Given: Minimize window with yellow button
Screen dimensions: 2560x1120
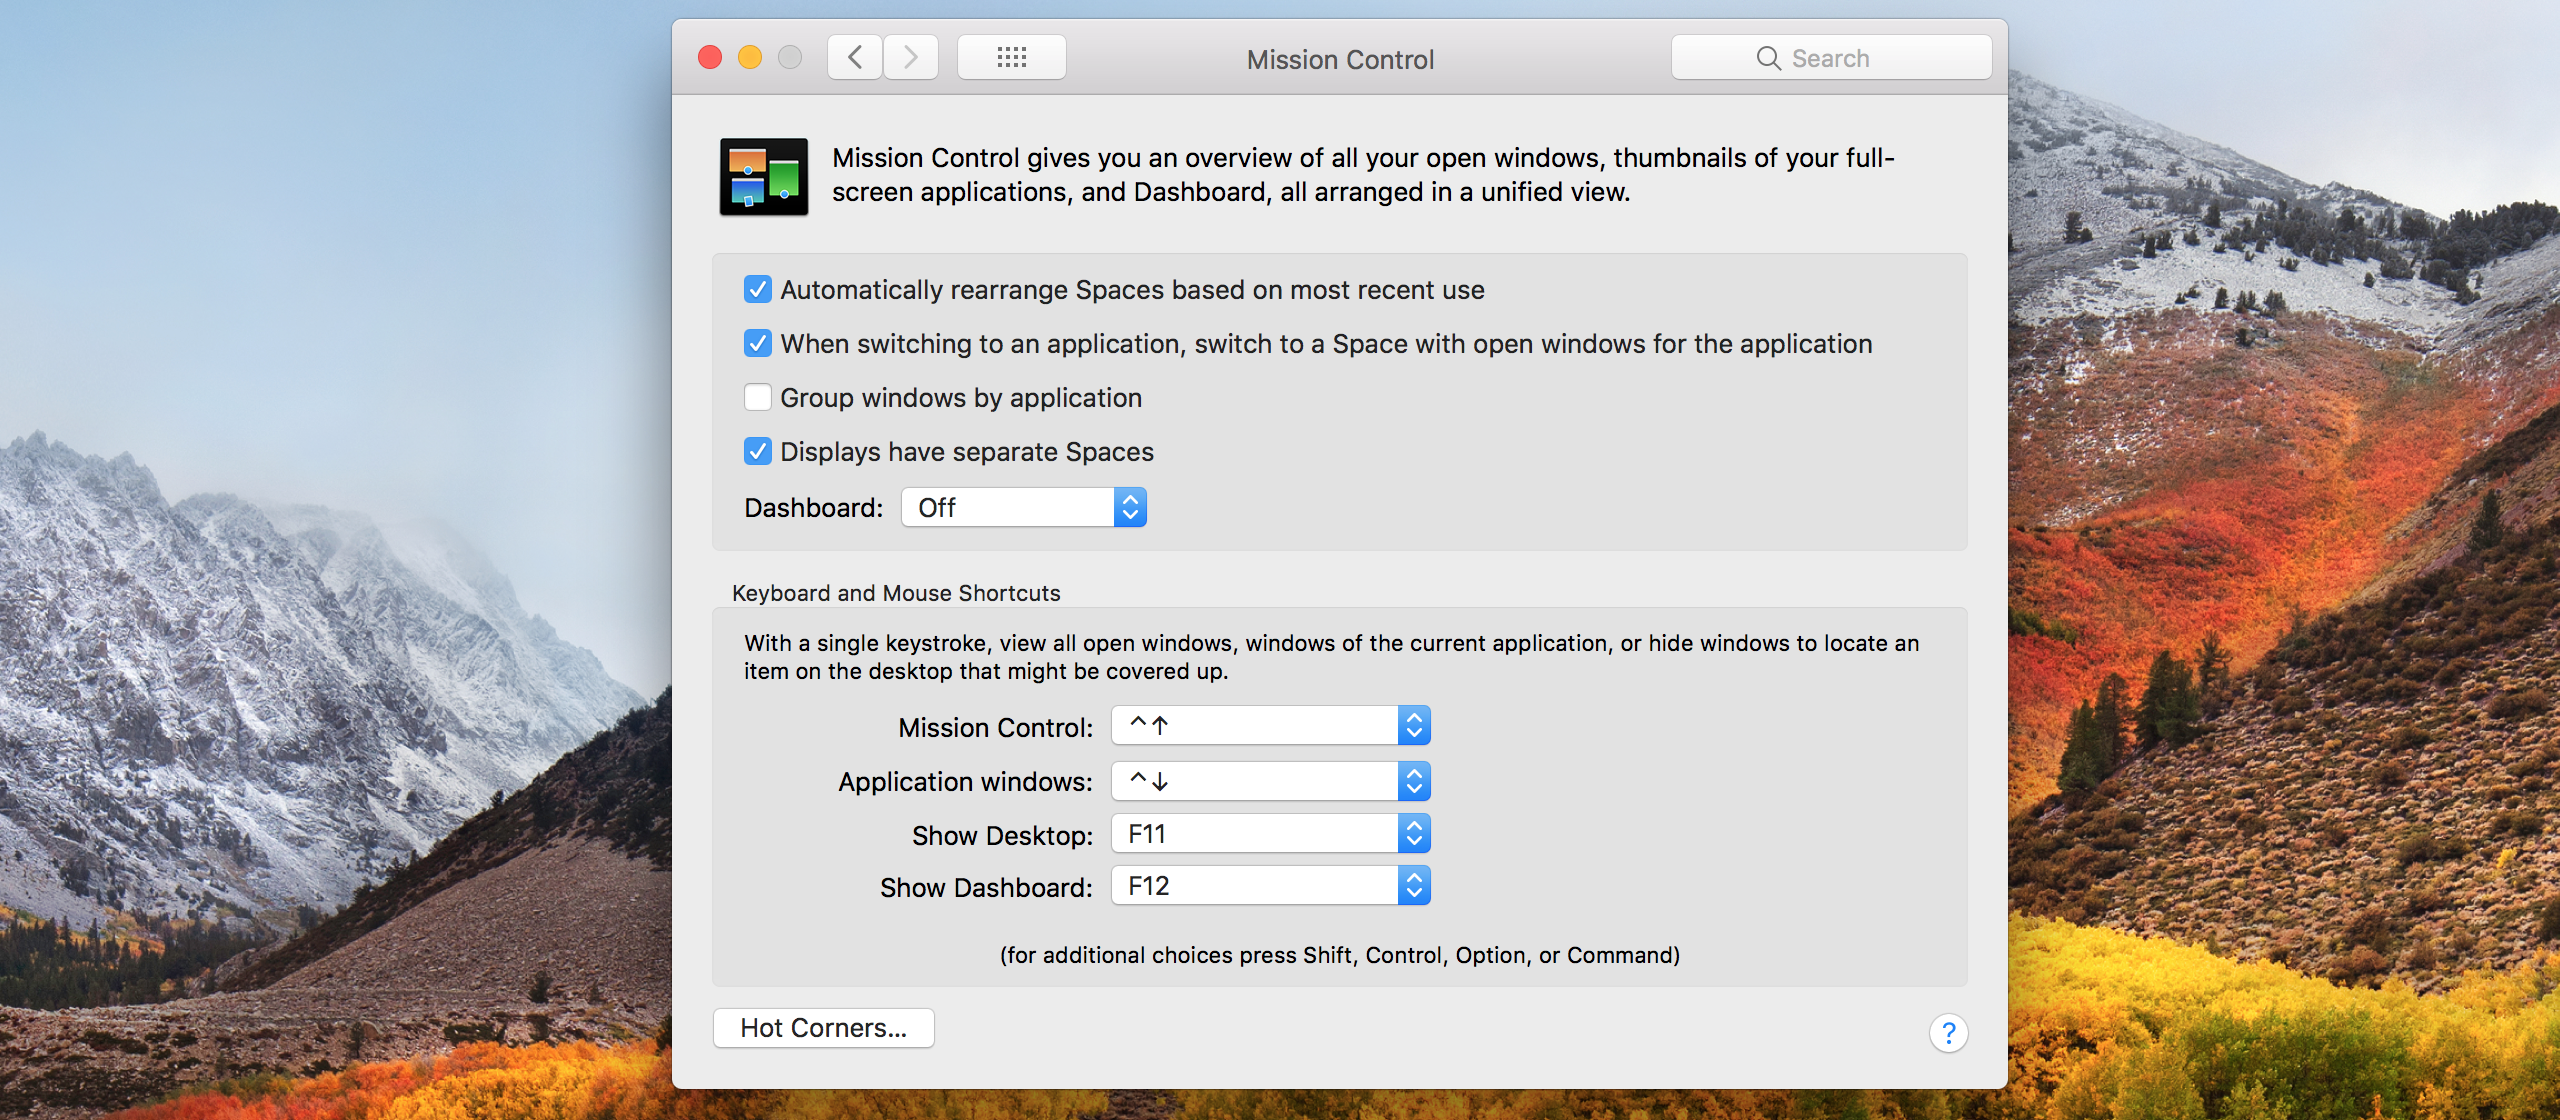Looking at the screenshot, I should tap(750, 58).
